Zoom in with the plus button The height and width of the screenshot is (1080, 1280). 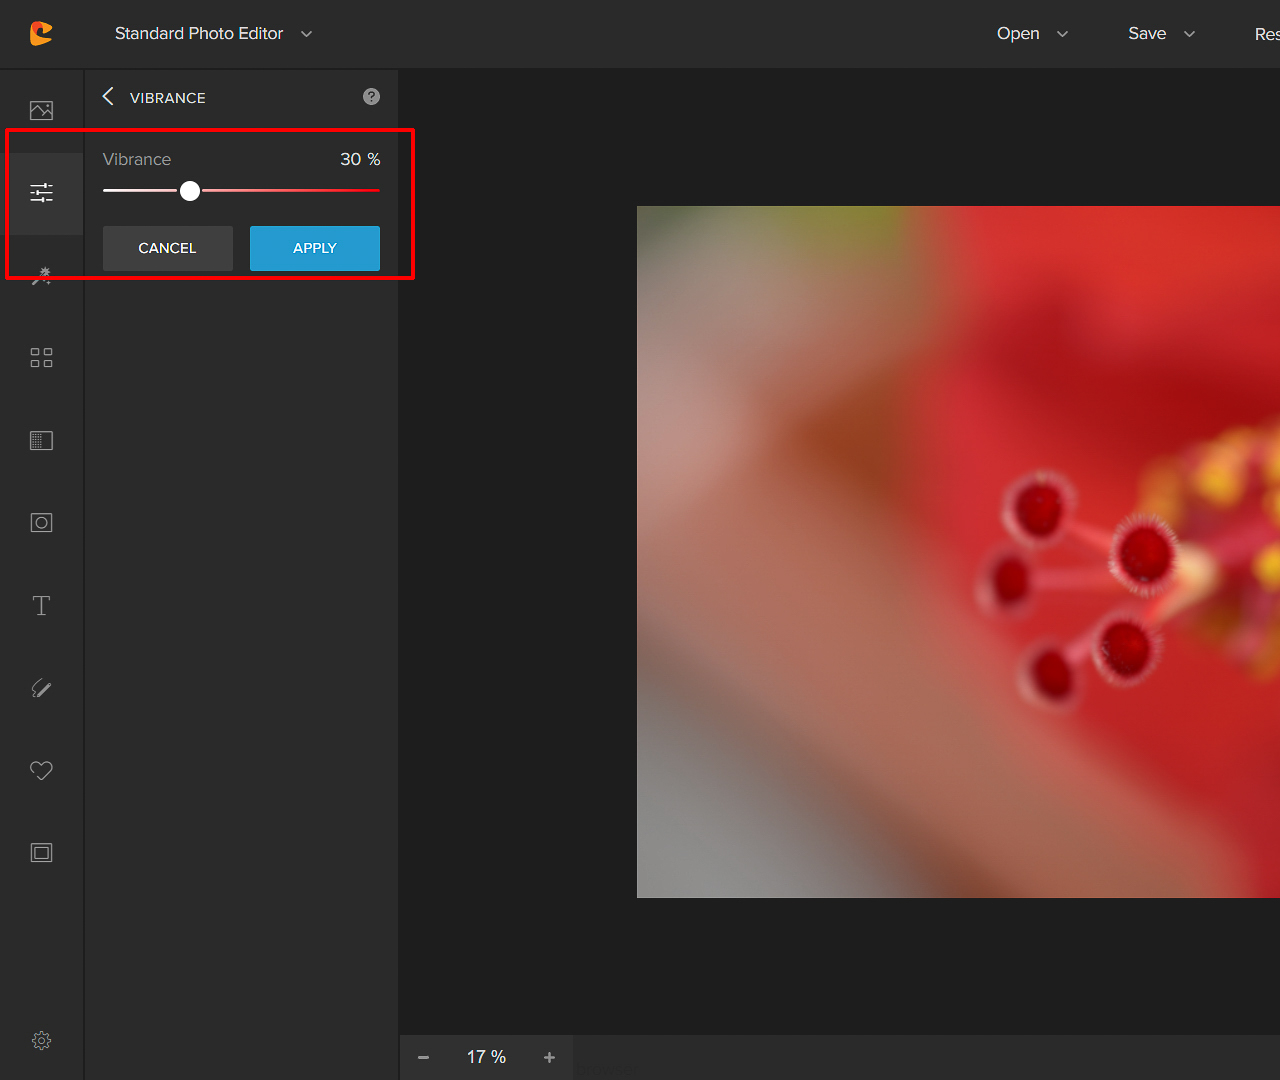click(549, 1057)
